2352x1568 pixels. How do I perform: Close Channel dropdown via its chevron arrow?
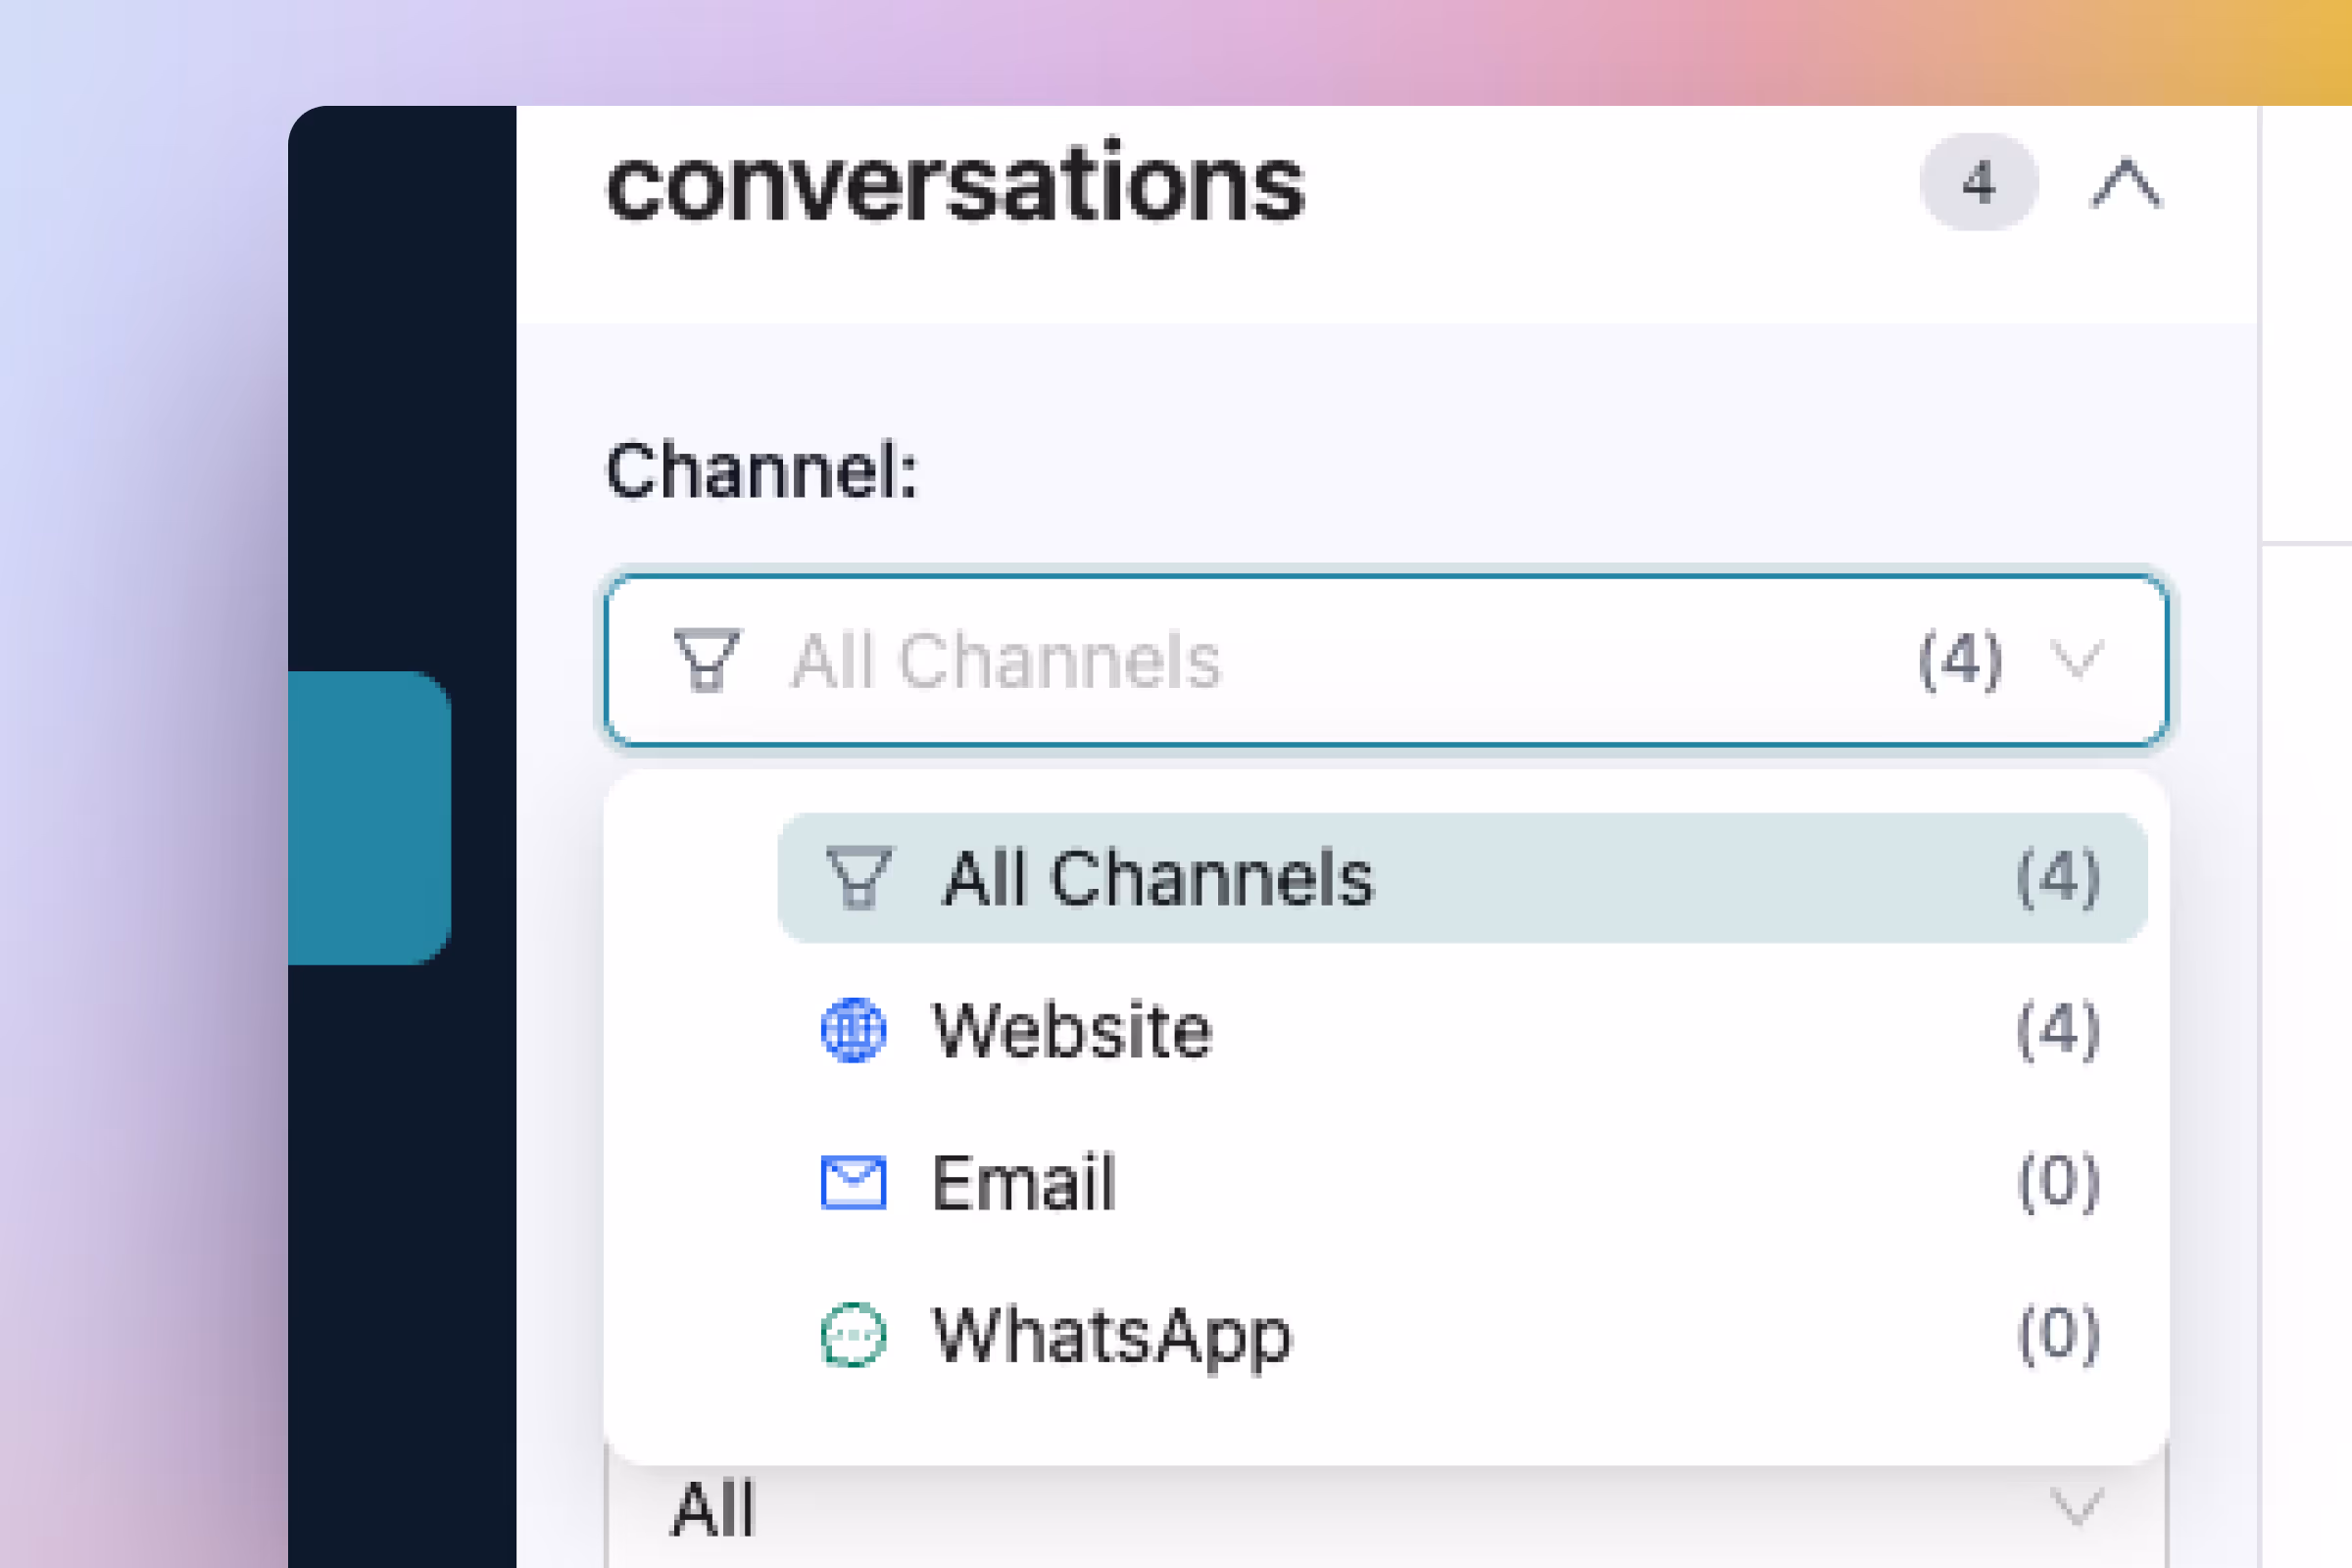point(2077,660)
